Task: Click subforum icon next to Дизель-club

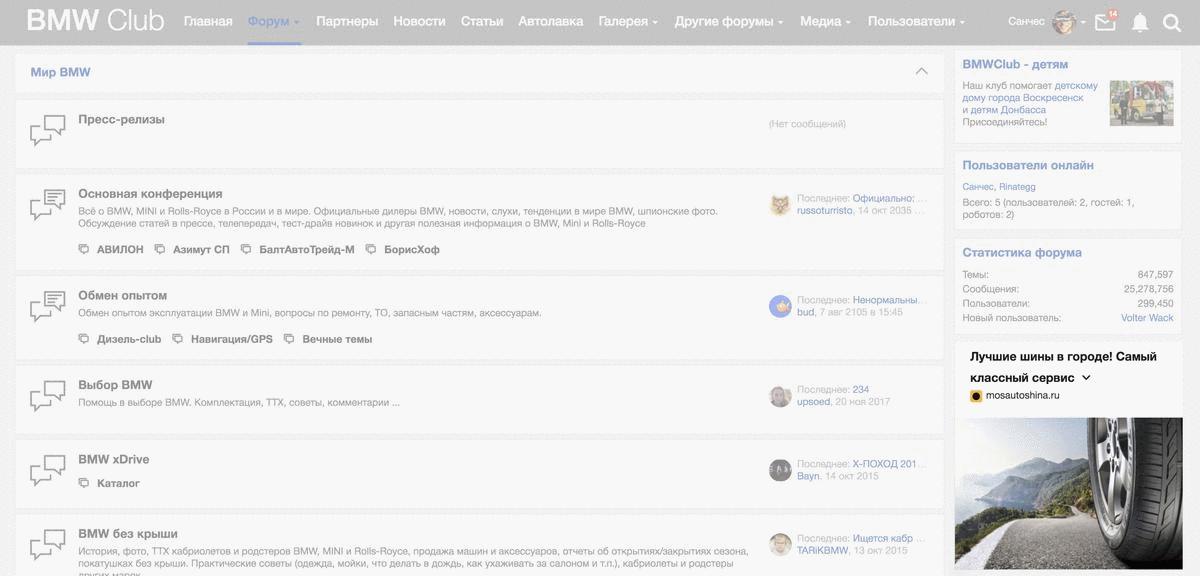Action: 84,339
